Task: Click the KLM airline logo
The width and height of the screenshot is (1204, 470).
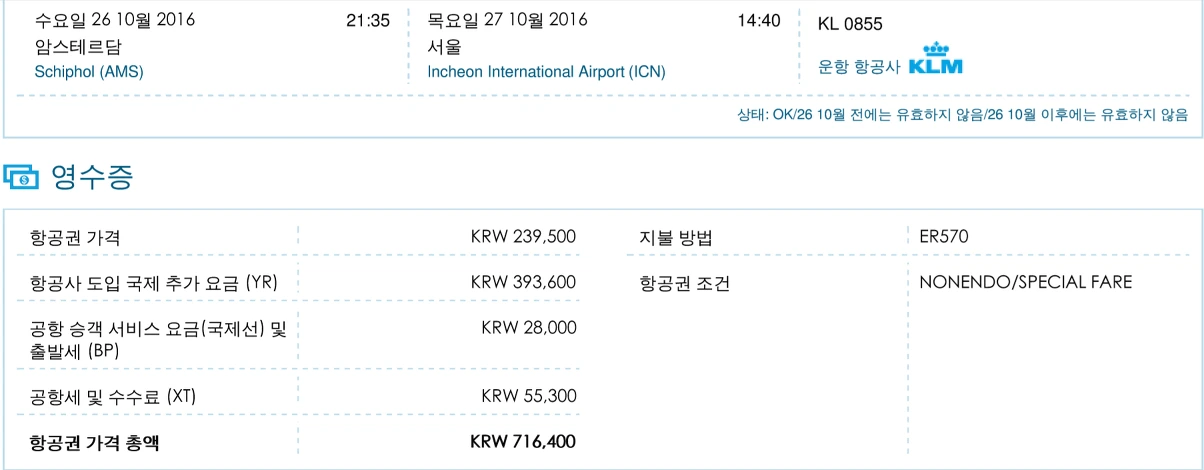Action: 936,58
